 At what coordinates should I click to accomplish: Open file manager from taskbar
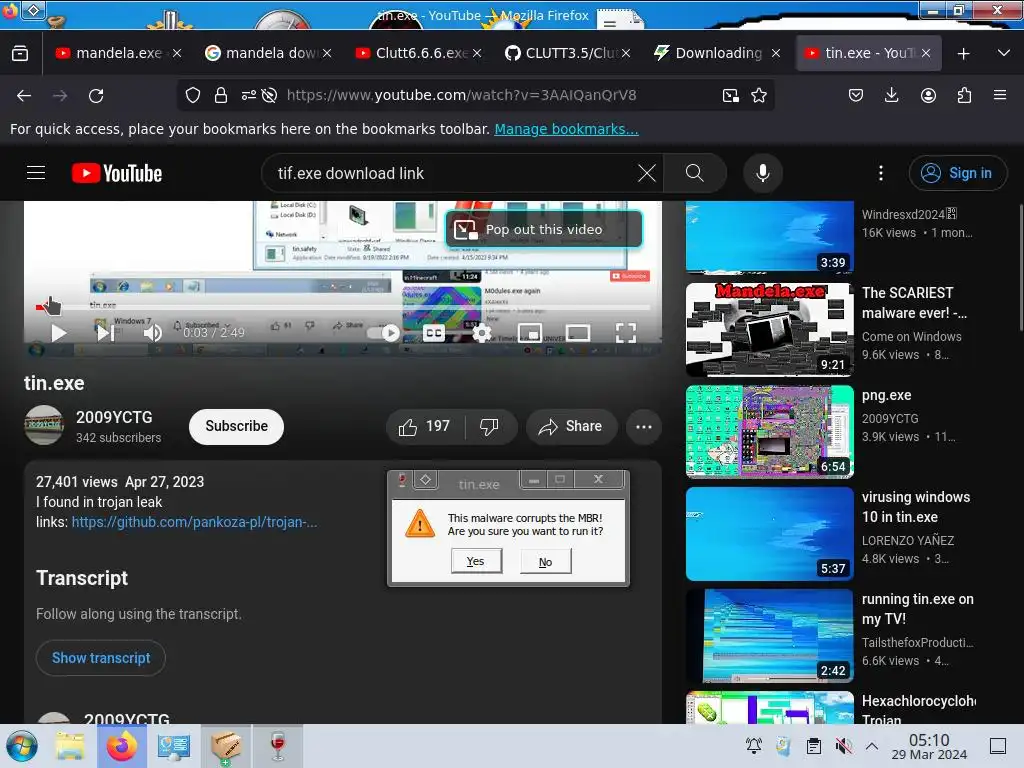pos(70,746)
